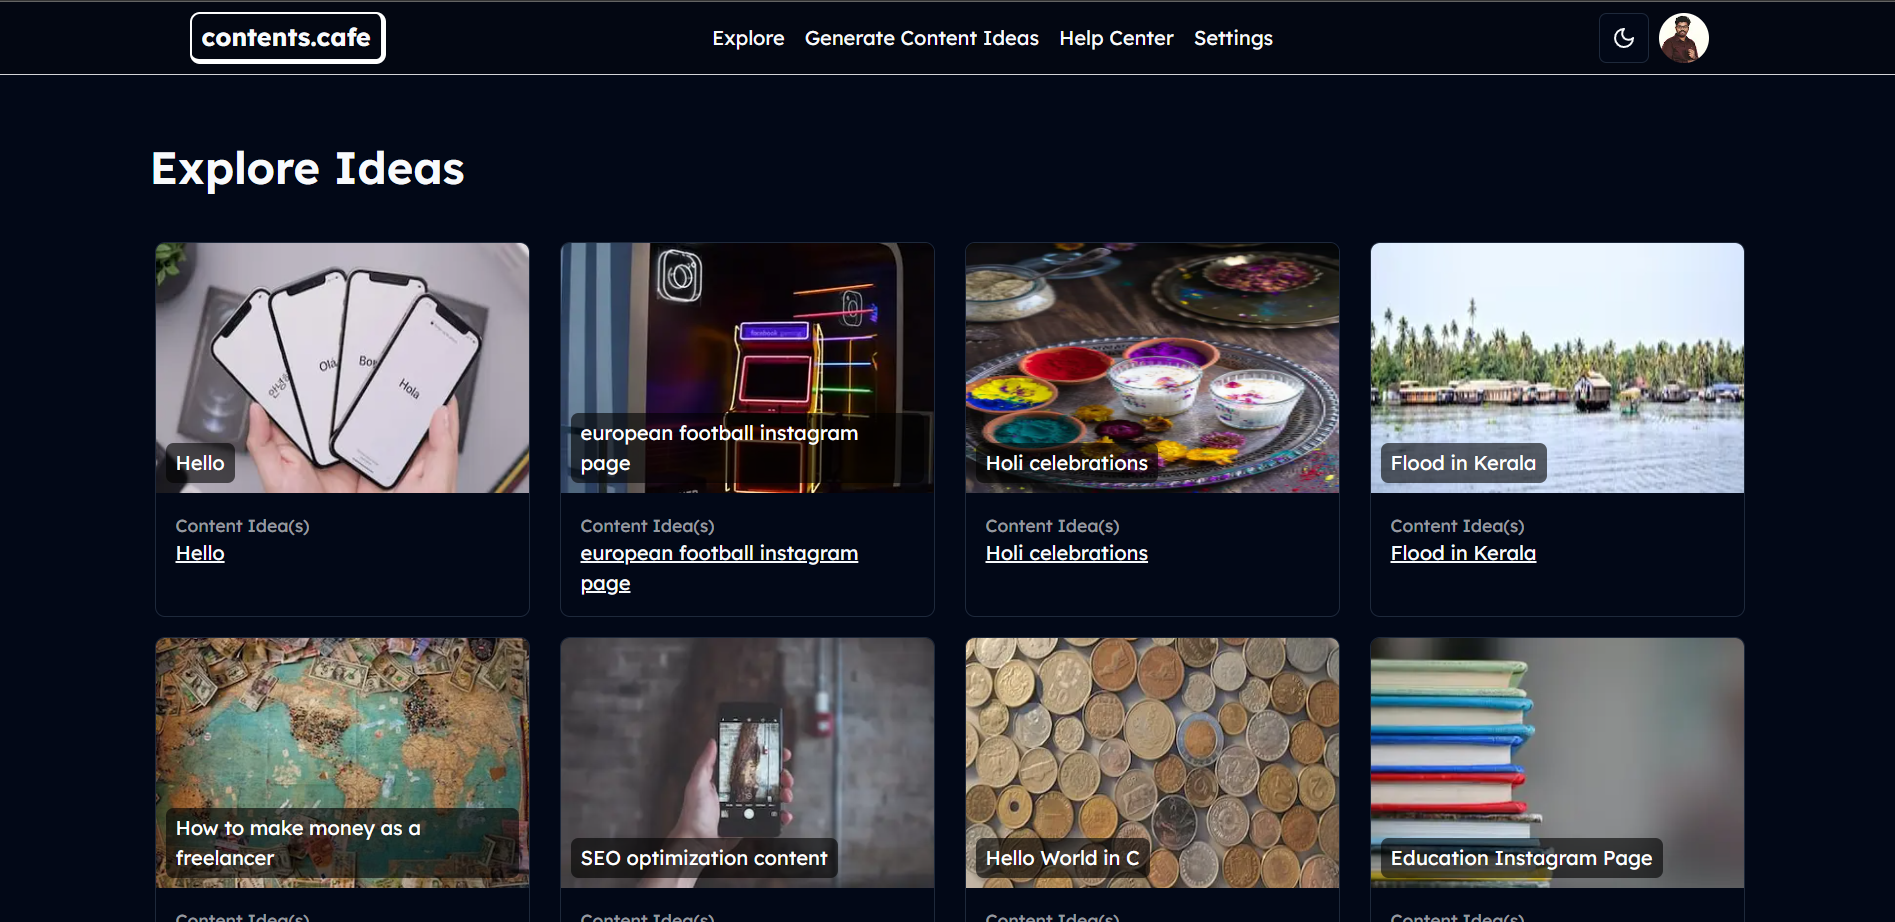Open the Kerala houseboats thumbnail

pos(1557,368)
